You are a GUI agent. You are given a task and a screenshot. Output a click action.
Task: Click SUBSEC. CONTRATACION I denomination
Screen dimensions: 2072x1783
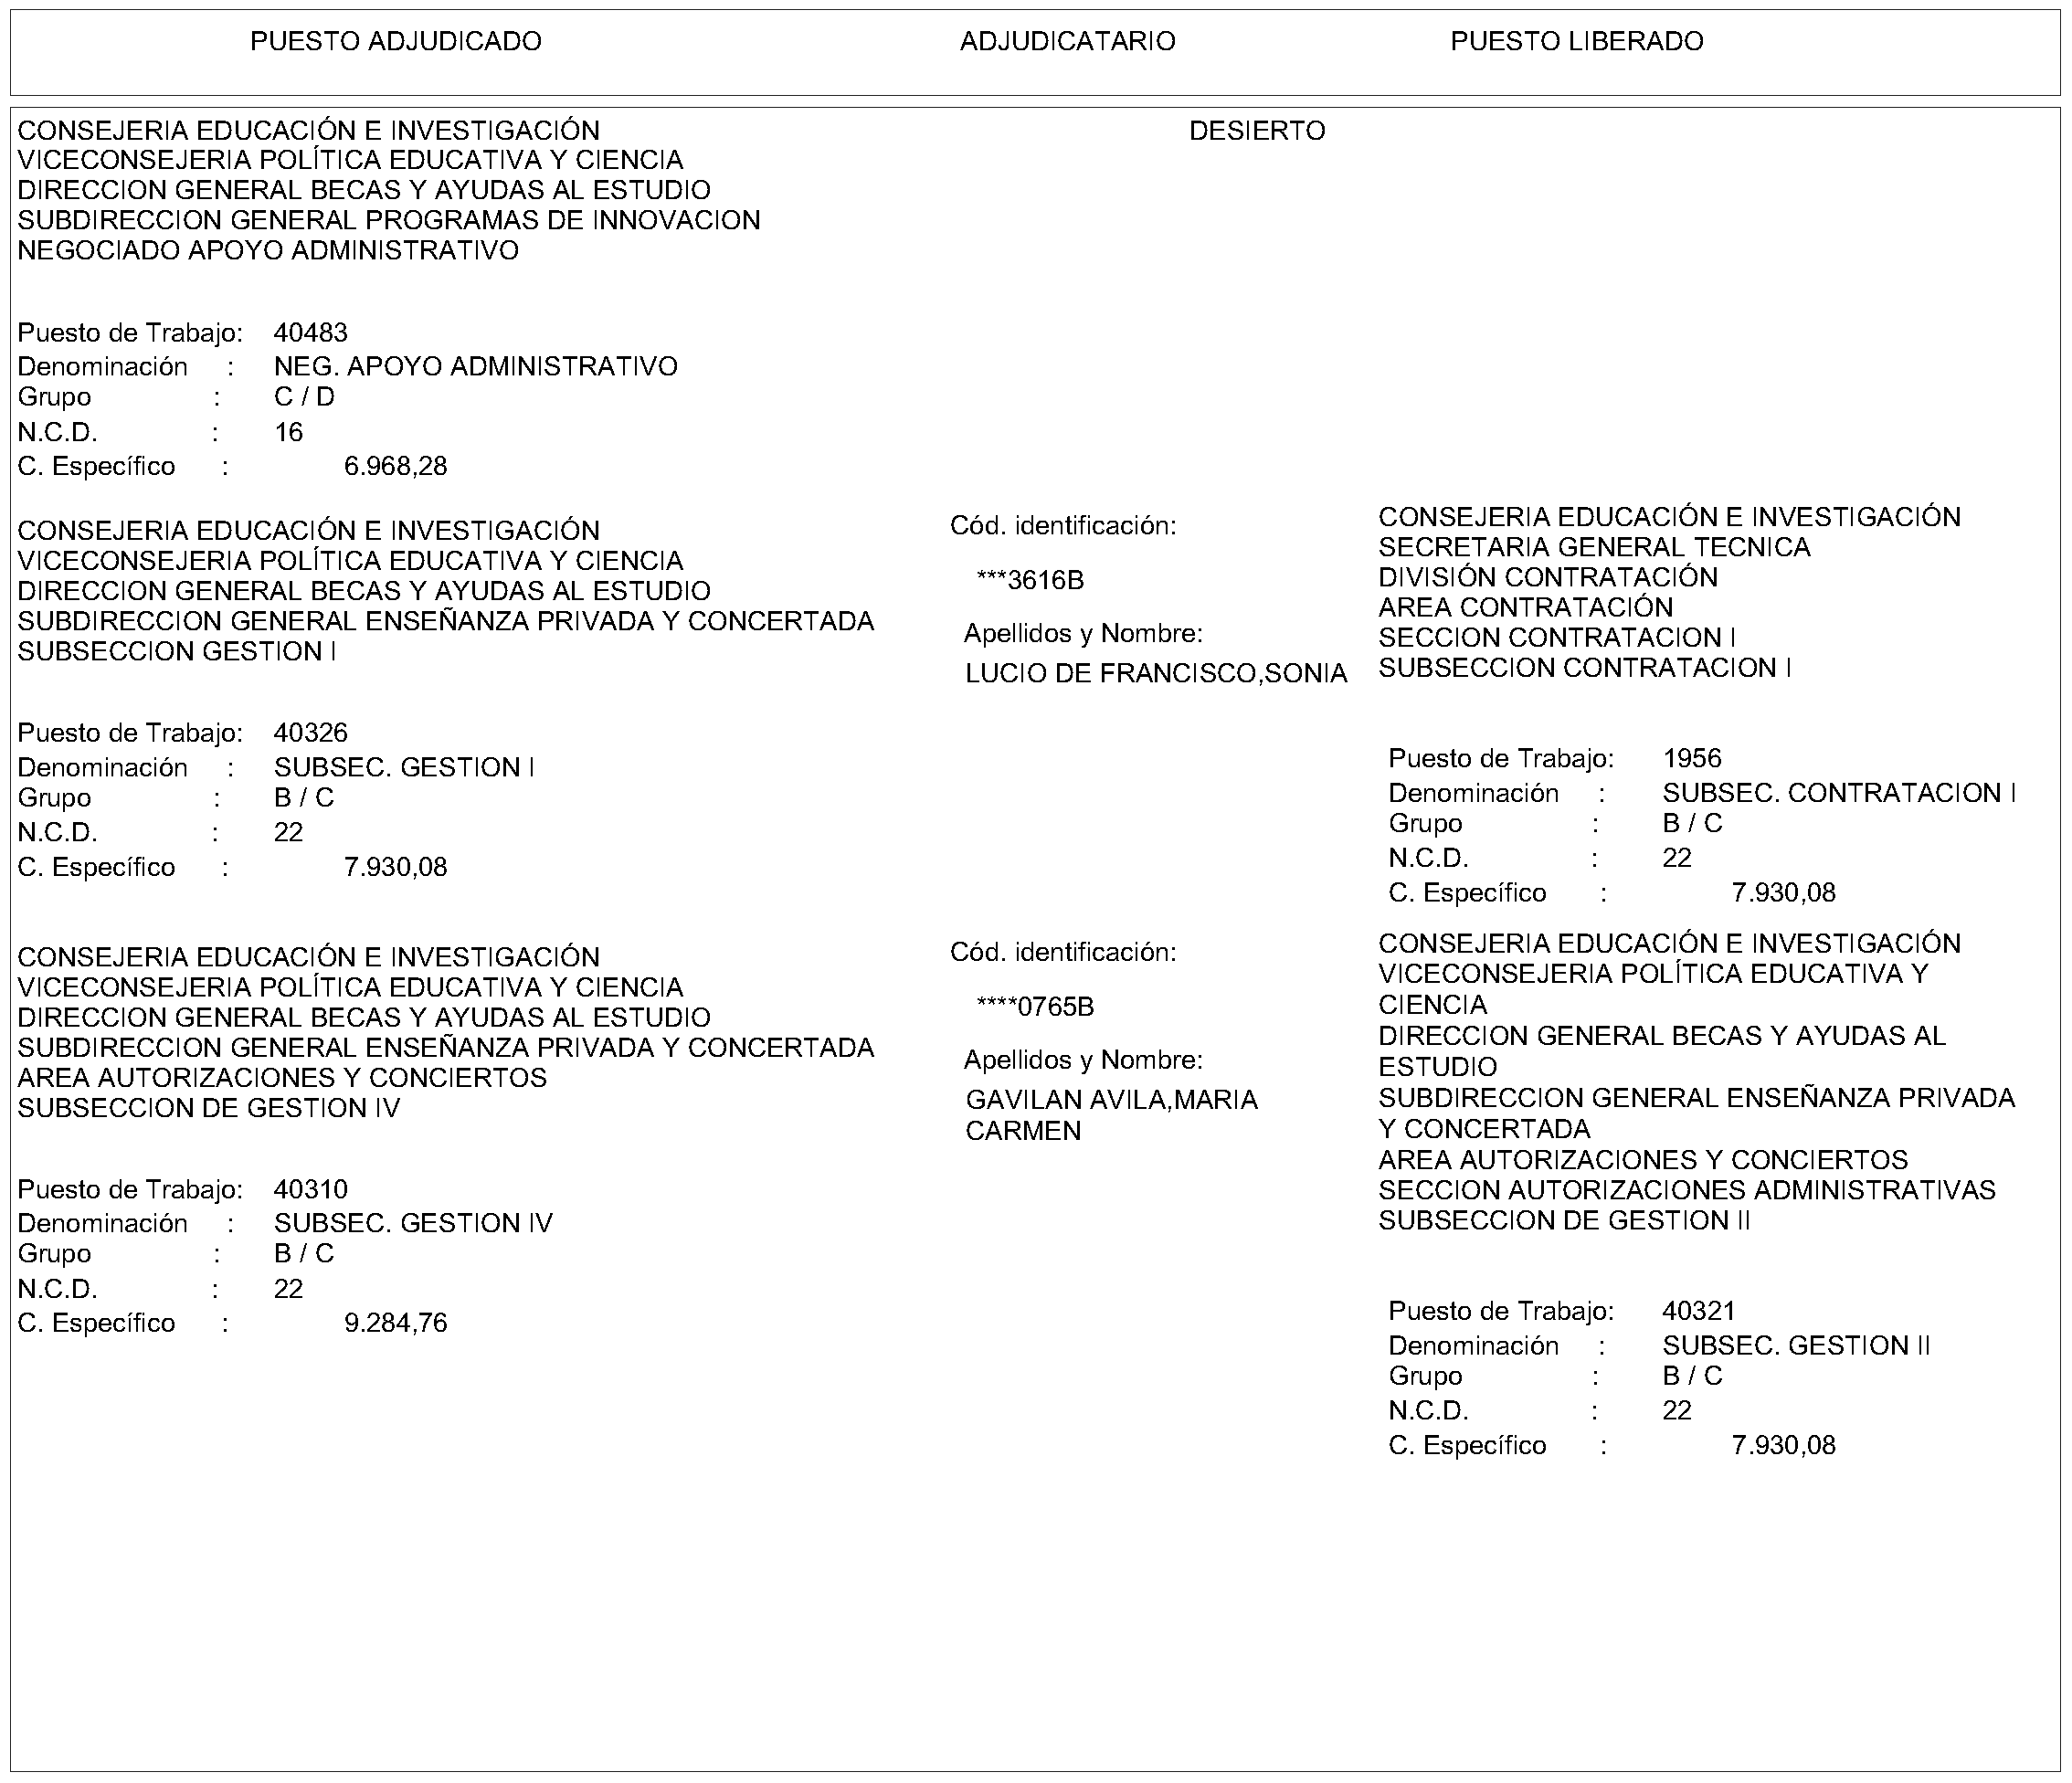(x=1838, y=793)
